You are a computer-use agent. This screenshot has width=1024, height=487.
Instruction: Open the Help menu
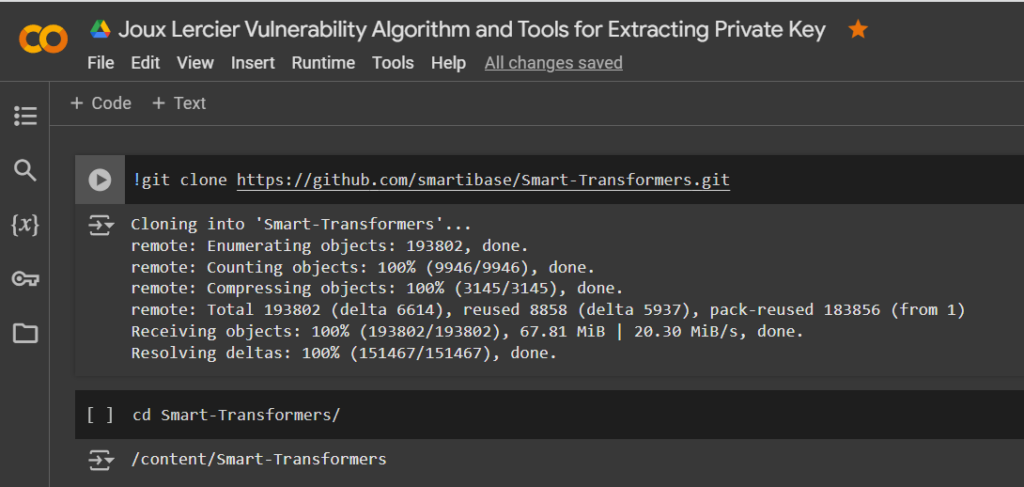(448, 63)
